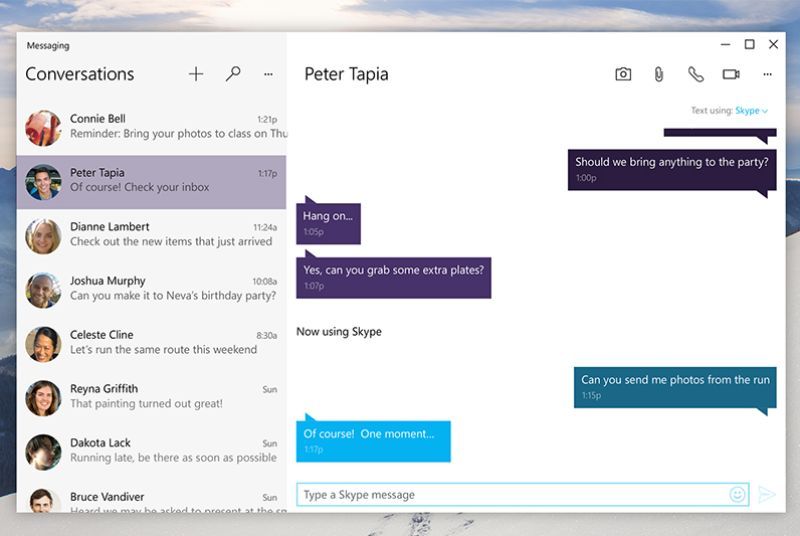Open chat header more options menu
The width and height of the screenshot is (800, 536).
click(x=767, y=74)
